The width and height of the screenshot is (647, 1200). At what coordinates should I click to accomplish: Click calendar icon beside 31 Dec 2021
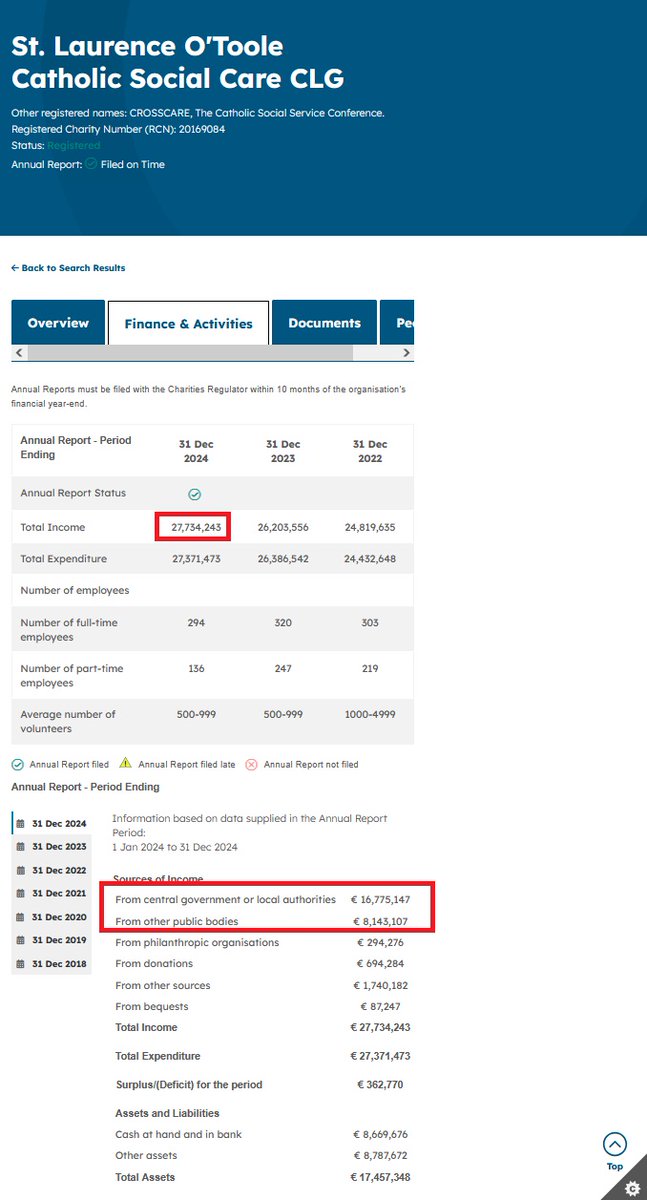coord(21,894)
